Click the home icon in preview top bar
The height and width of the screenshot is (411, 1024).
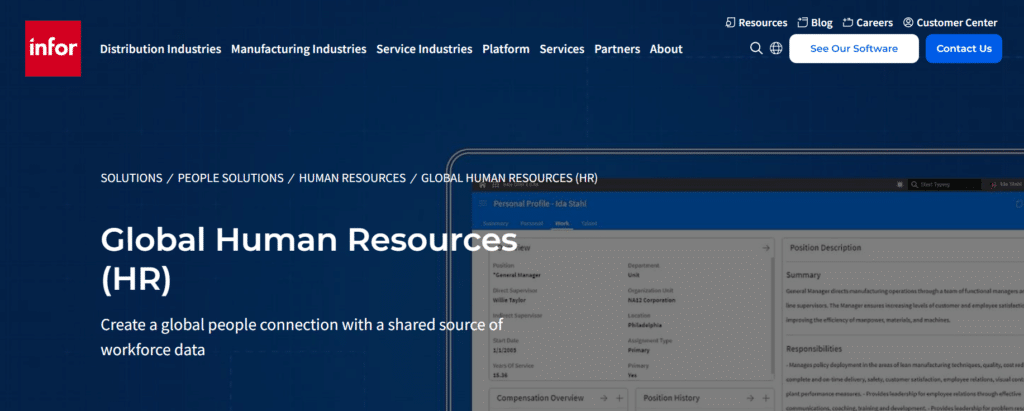(x=483, y=185)
